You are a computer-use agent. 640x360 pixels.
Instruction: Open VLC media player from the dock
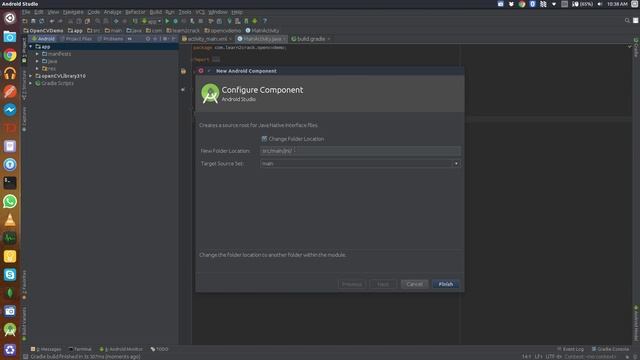click(x=10, y=220)
